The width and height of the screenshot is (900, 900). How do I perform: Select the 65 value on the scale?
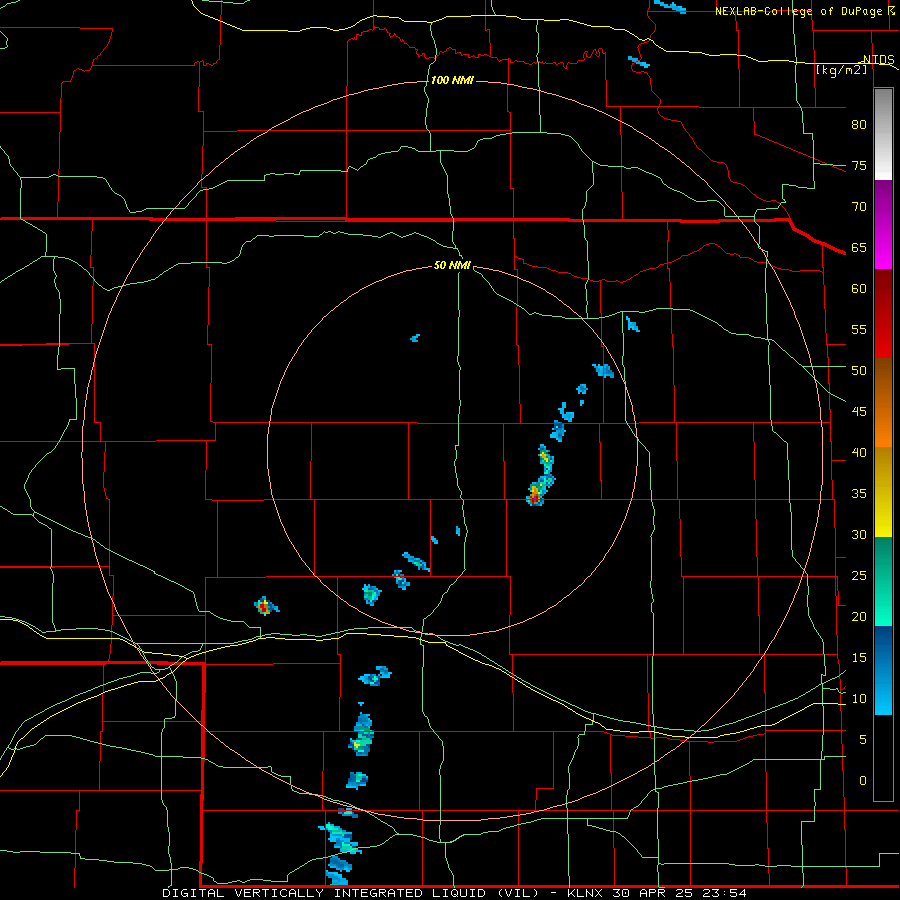859,247
